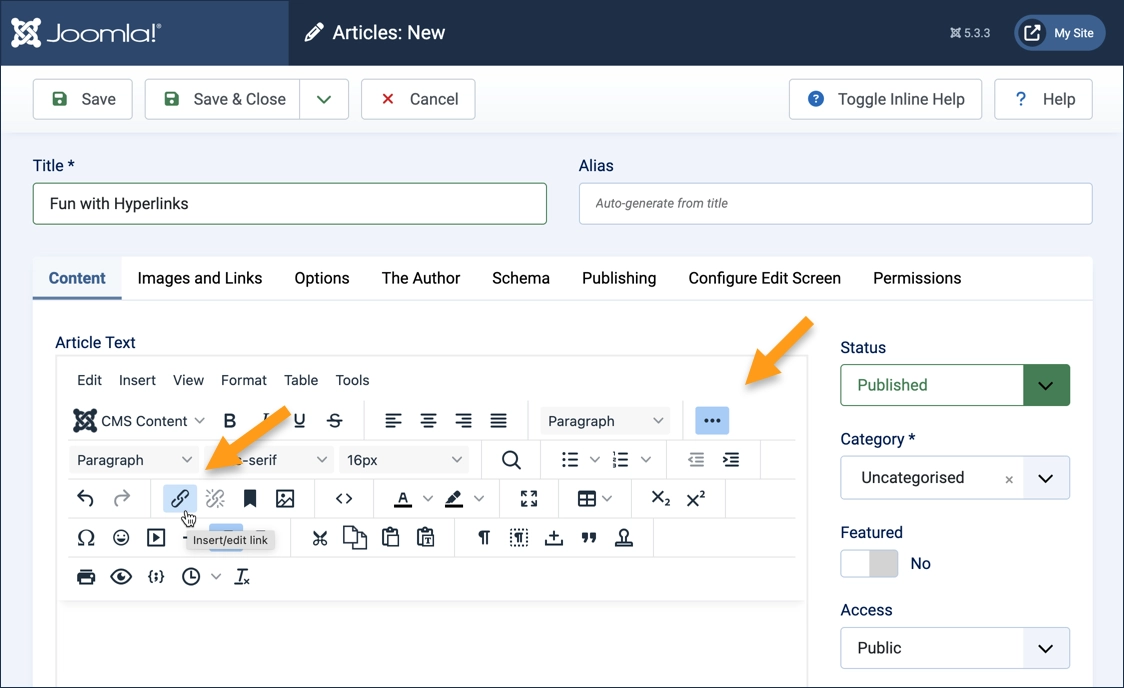
Task: Open the Source code view icon
Action: [x=344, y=498]
